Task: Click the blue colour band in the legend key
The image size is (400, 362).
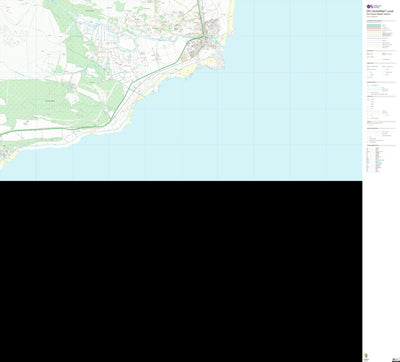Action: (x=374, y=25)
